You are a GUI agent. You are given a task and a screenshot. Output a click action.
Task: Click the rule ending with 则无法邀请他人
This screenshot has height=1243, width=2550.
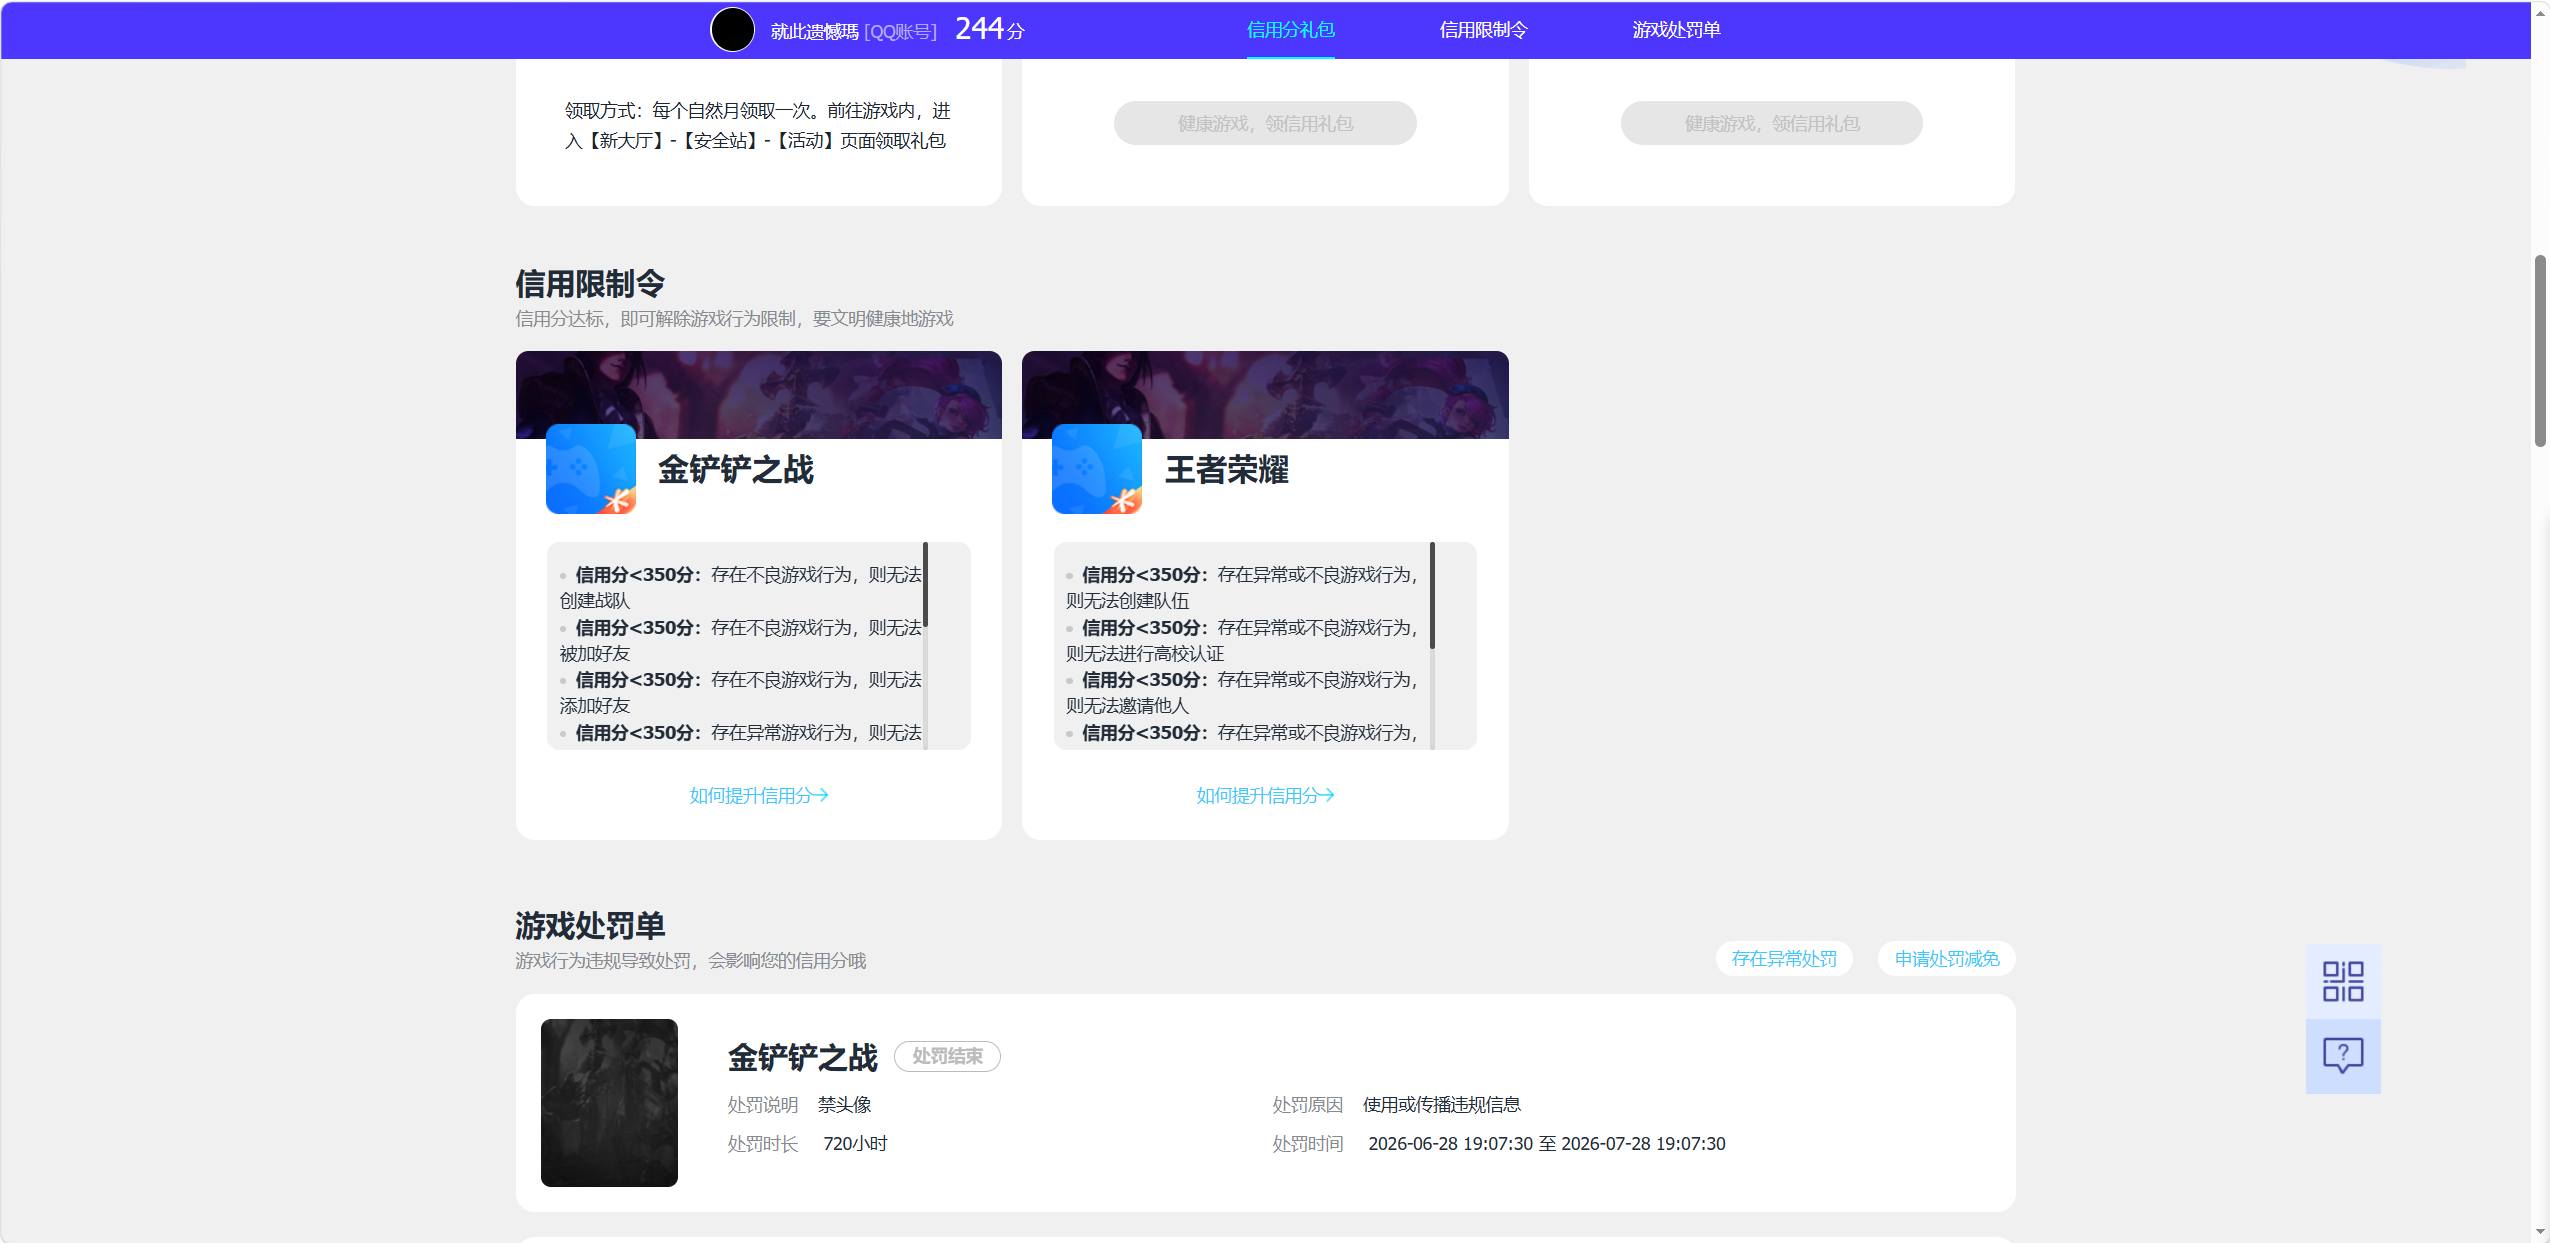tap(1241, 692)
